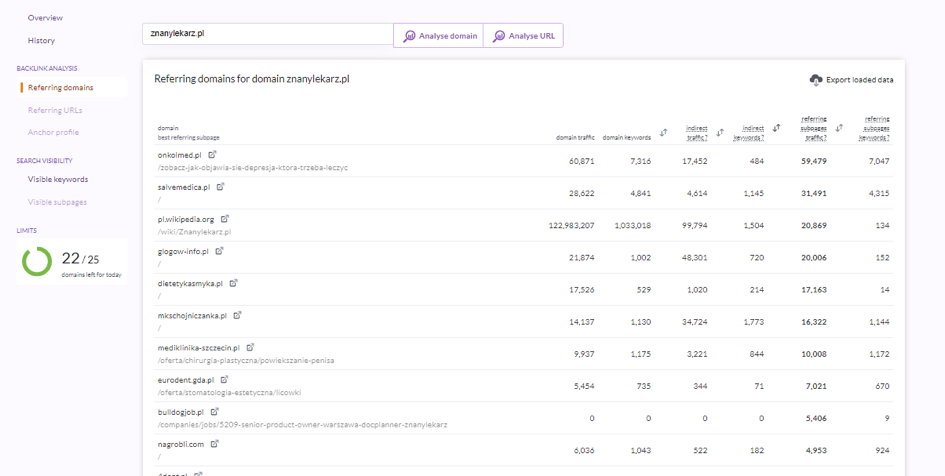Select the value 7,021 in eurodent.gda.pl row

coord(817,386)
